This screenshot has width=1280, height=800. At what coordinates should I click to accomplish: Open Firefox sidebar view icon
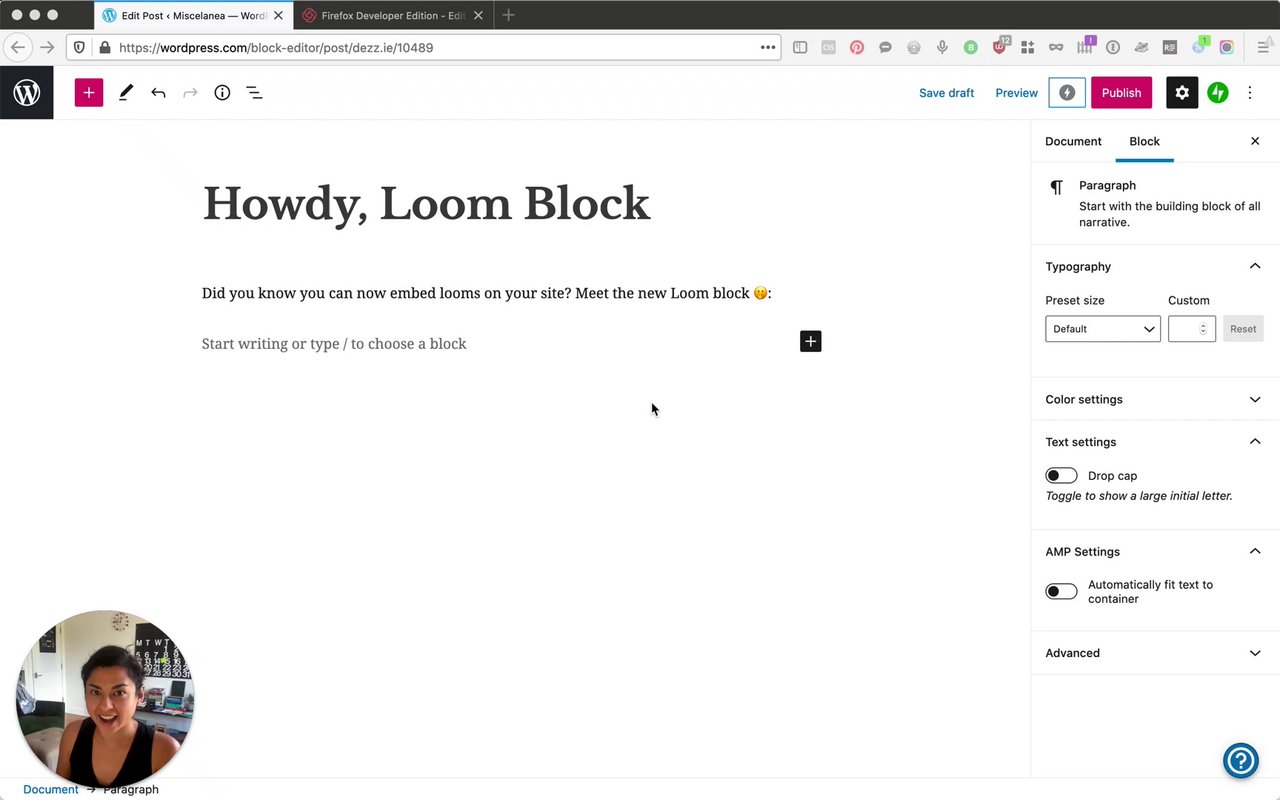pyautogui.click(x=800, y=47)
